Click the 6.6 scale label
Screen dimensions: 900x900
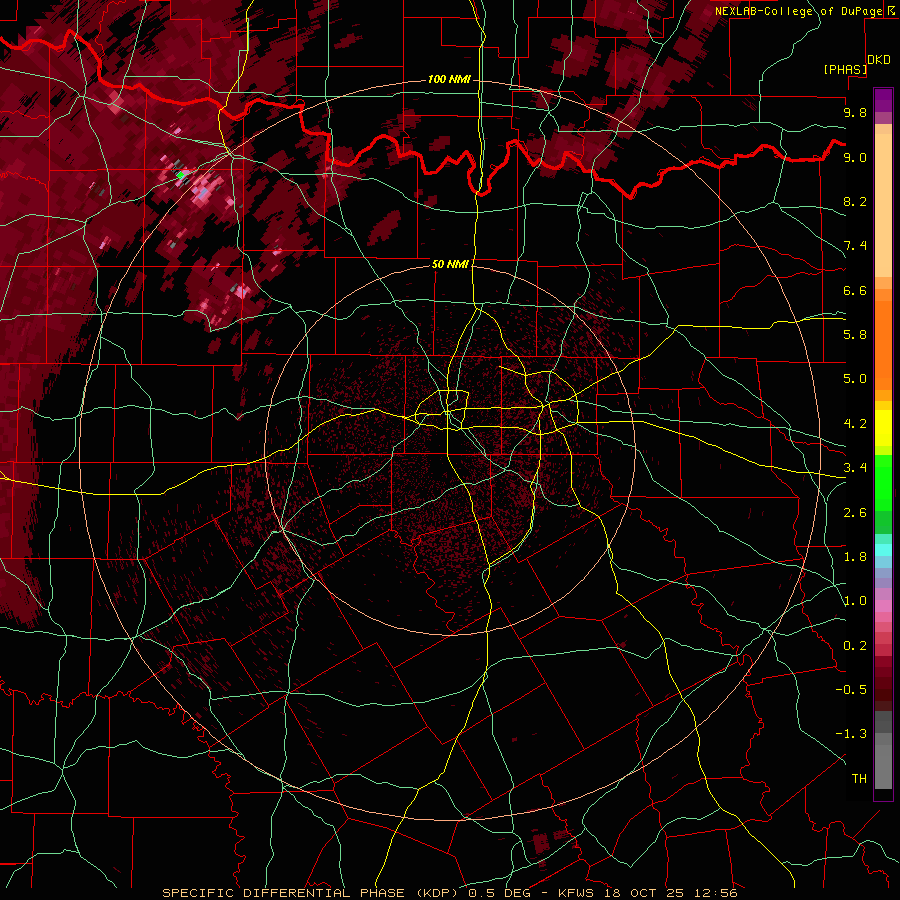pos(855,290)
